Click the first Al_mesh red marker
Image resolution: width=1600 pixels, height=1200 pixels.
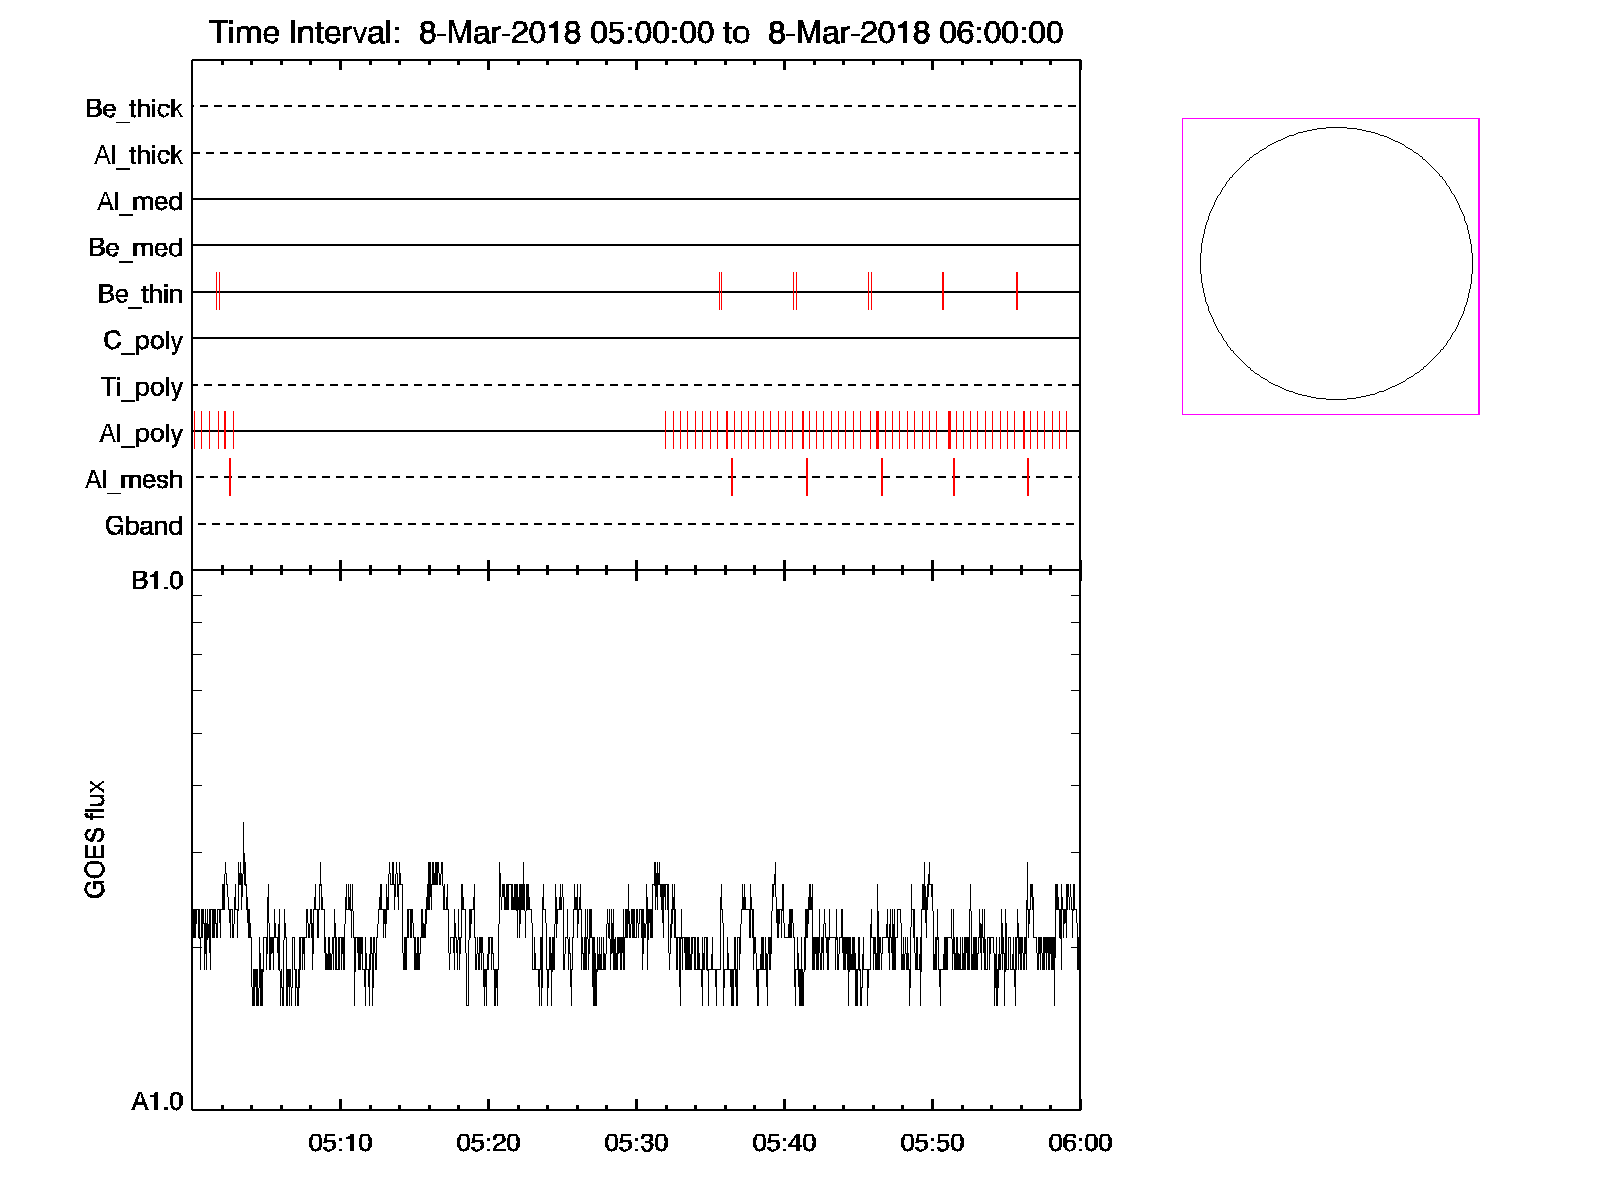(x=230, y=477)
